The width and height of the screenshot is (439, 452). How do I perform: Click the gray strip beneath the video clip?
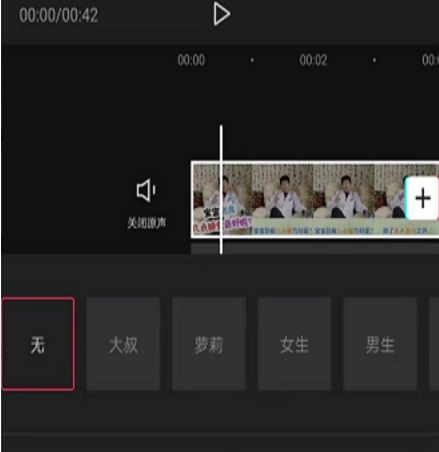tap(315, 249)
